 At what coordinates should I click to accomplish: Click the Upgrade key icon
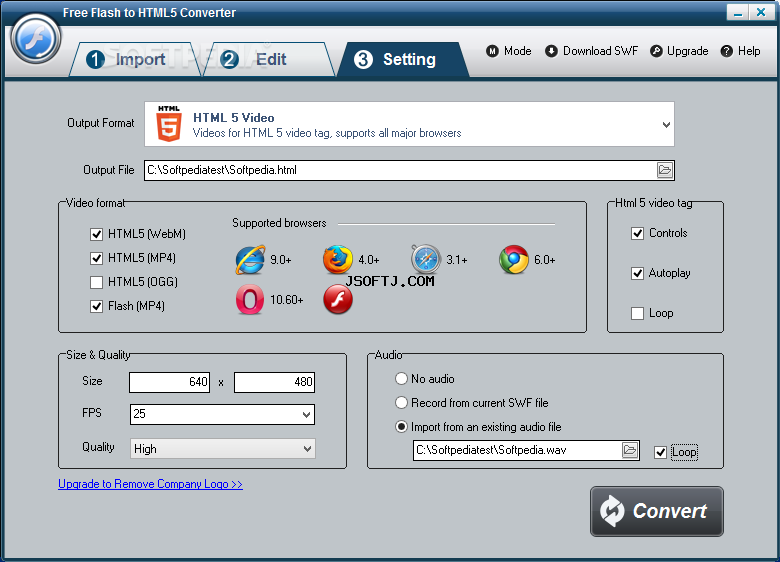(656, 51)
